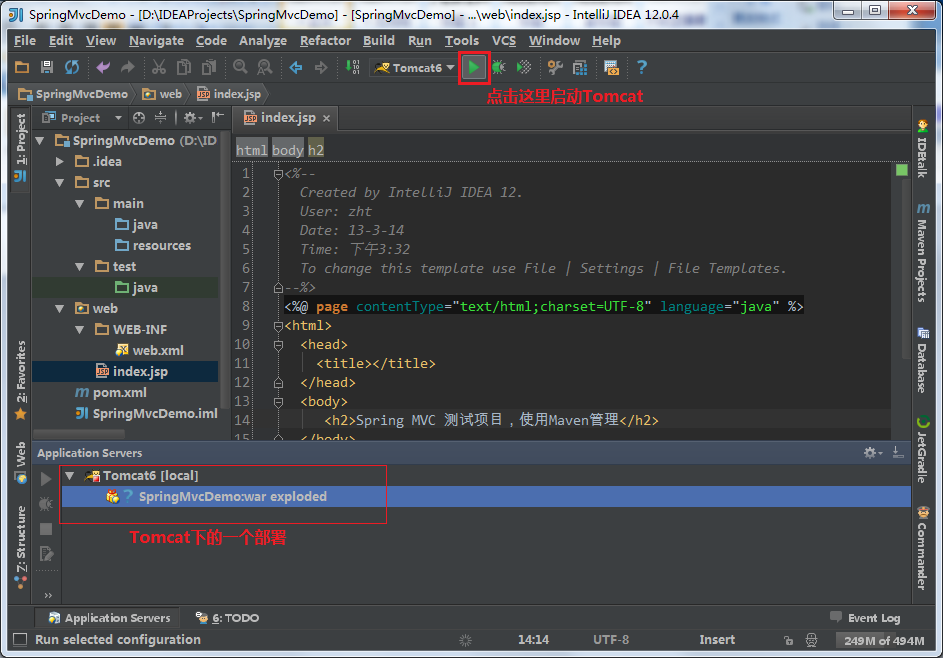Image resolution: width=943 pixels, height=658 pixels.
Task: Expand the .idea folder in project tree
Action: click(x=60, y=161)
